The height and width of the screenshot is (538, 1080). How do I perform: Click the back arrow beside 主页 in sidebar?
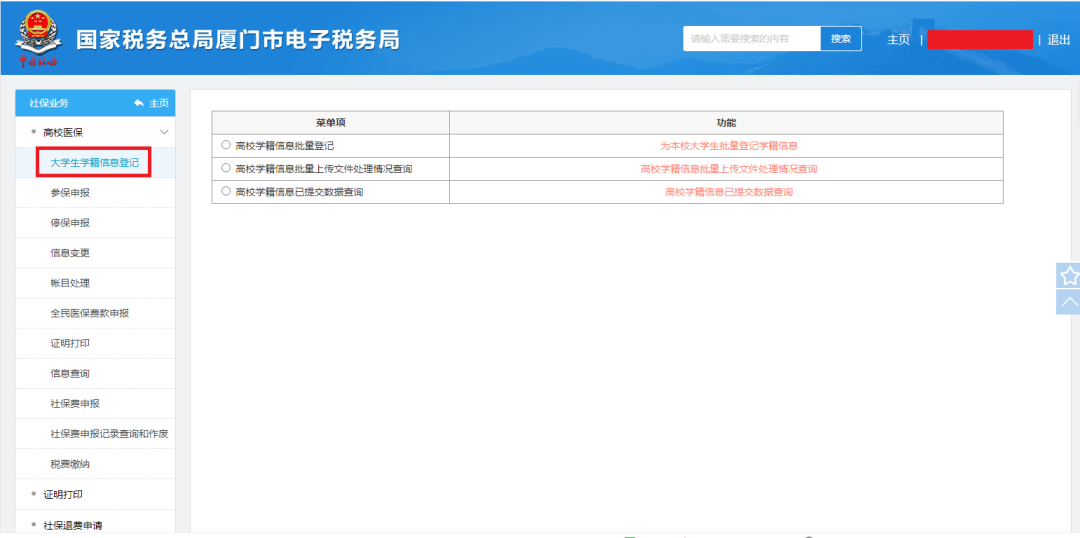pyautogui.click(x=138, y=103)
